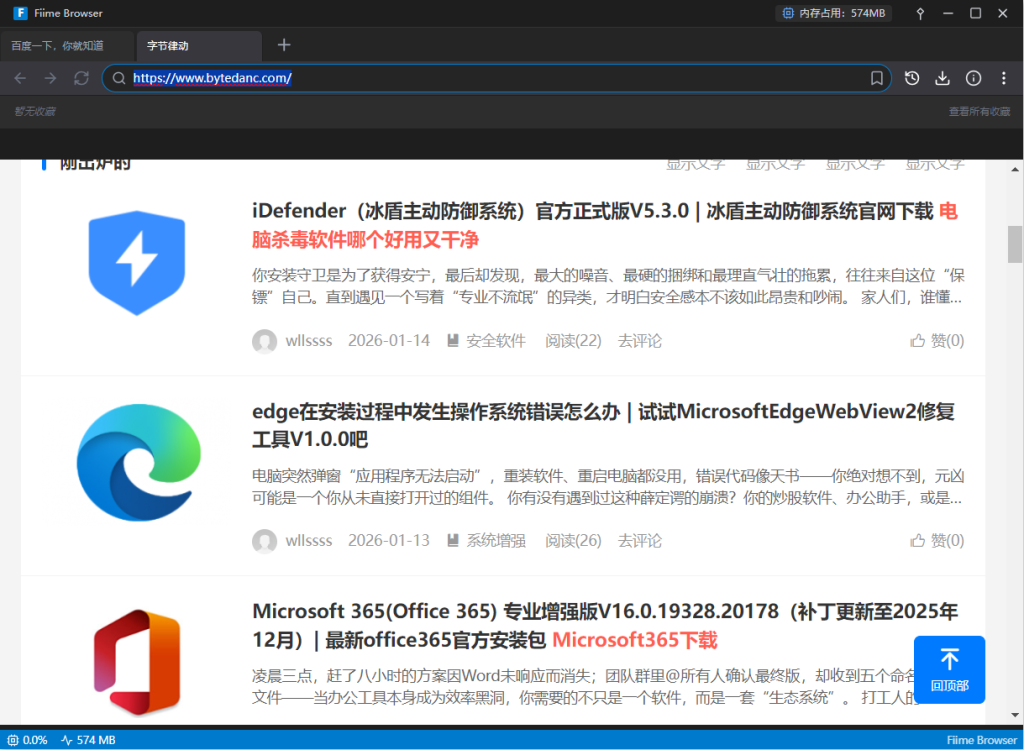Open browsing history via the clock icon
Screen dimensions: 1024x750
coord(912,78)
